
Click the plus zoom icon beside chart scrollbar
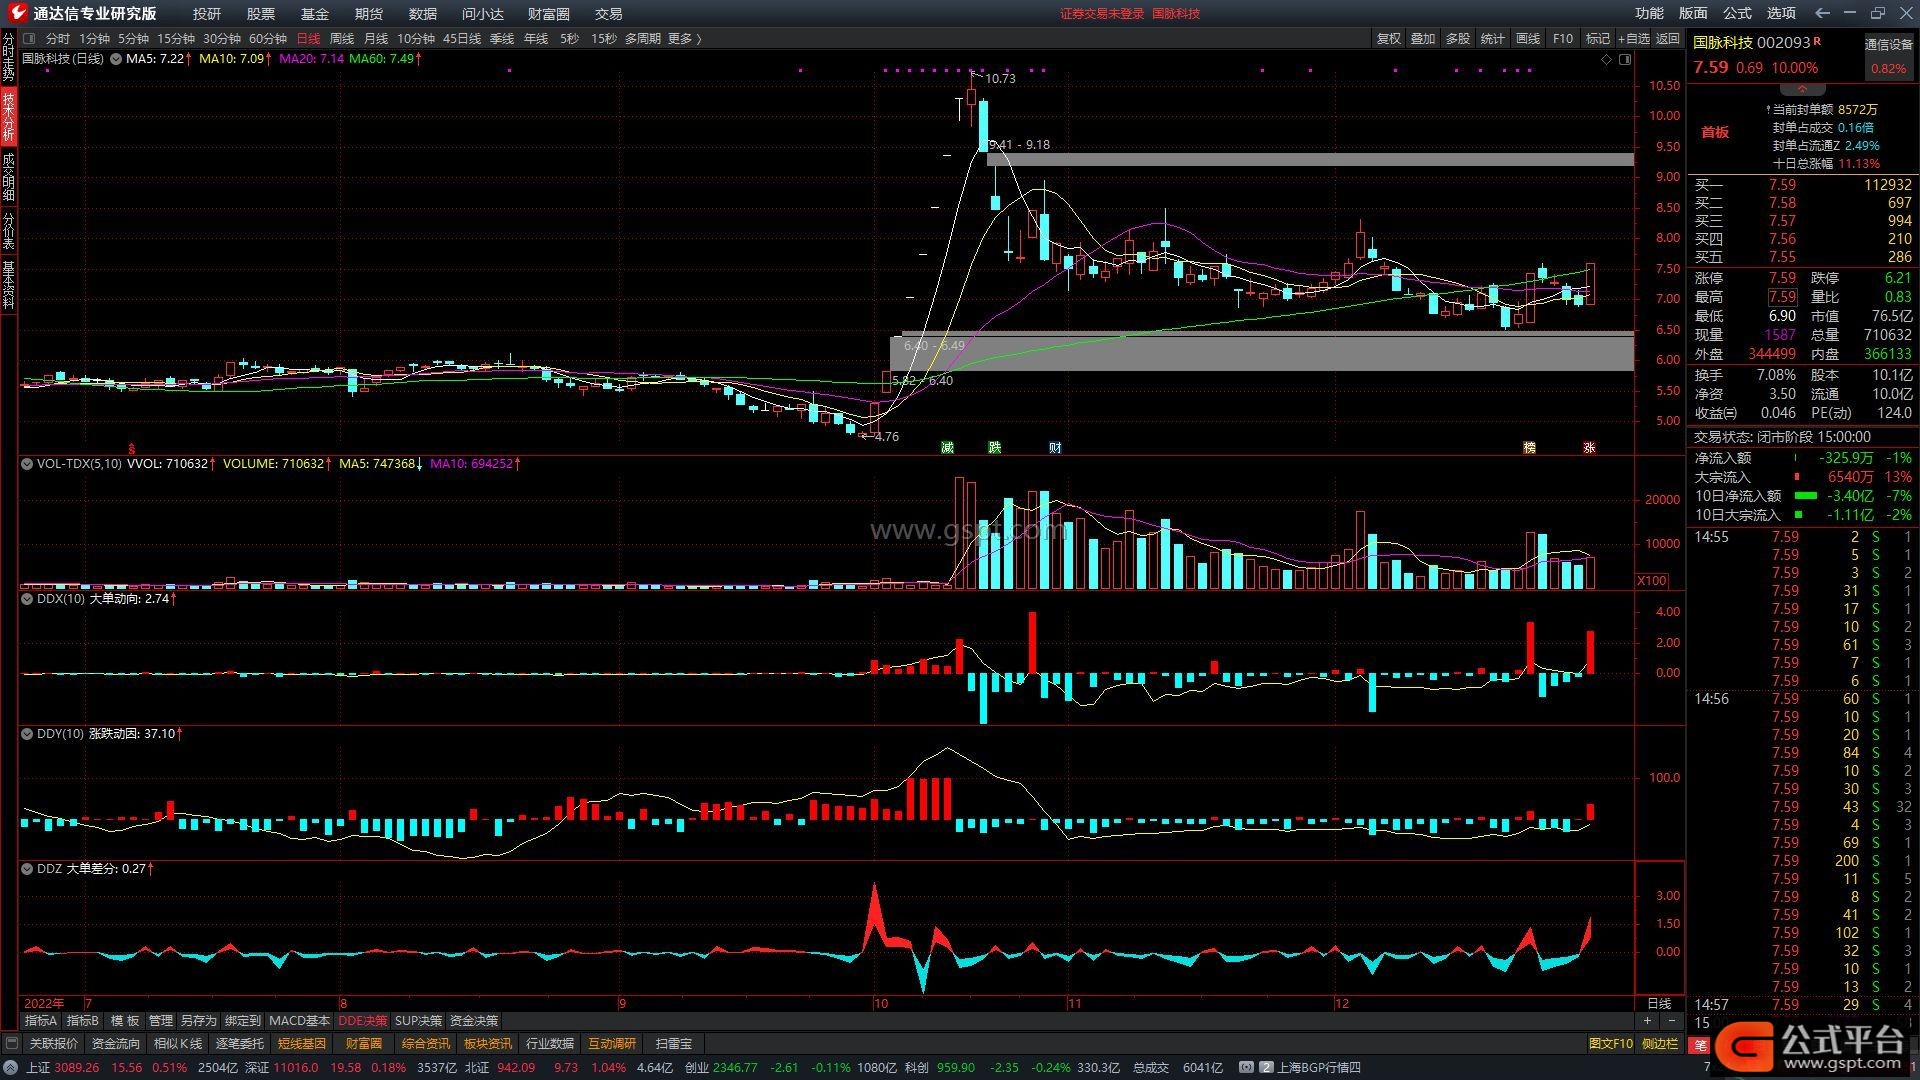tap(1647, 1021)
